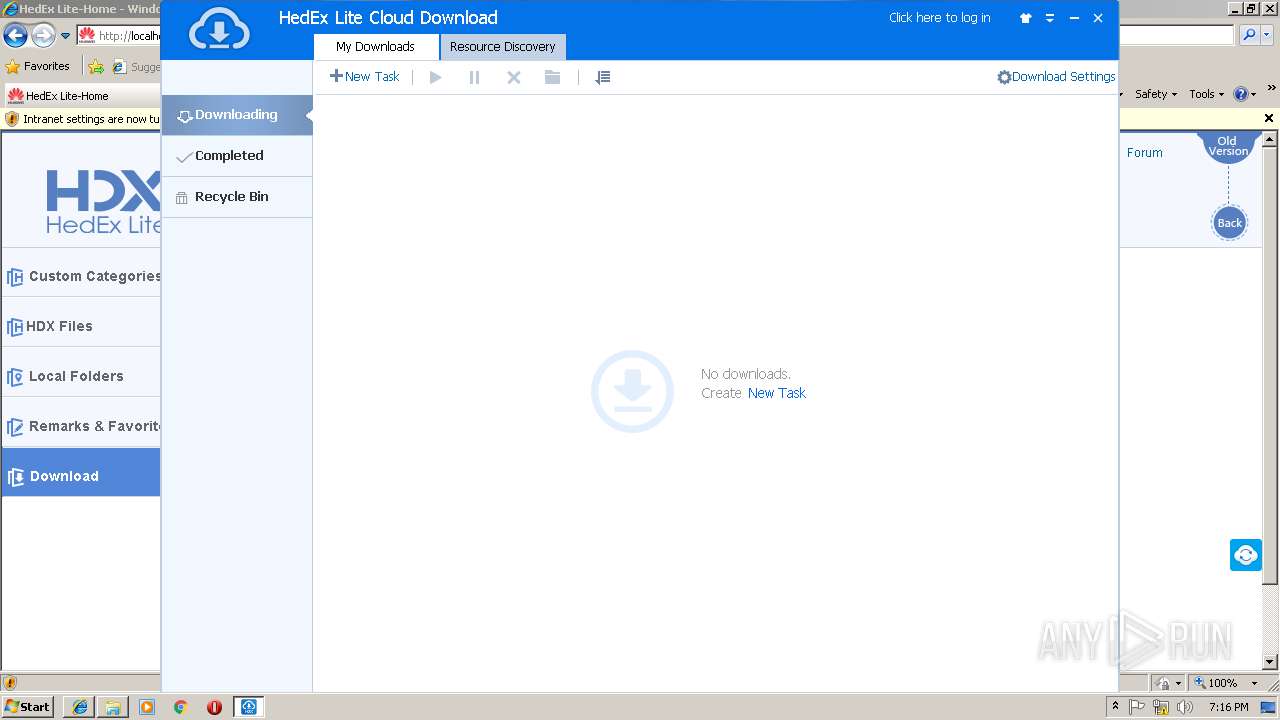1280x720 pixels.
Task: Click the Action Center flag tray icon
Action: 1137,707
